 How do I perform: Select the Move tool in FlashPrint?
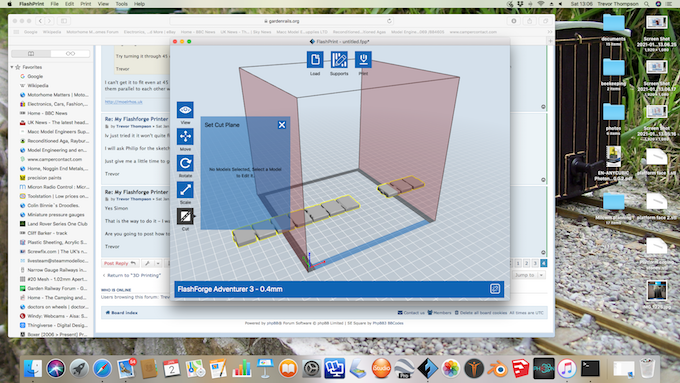click(185, 137)
